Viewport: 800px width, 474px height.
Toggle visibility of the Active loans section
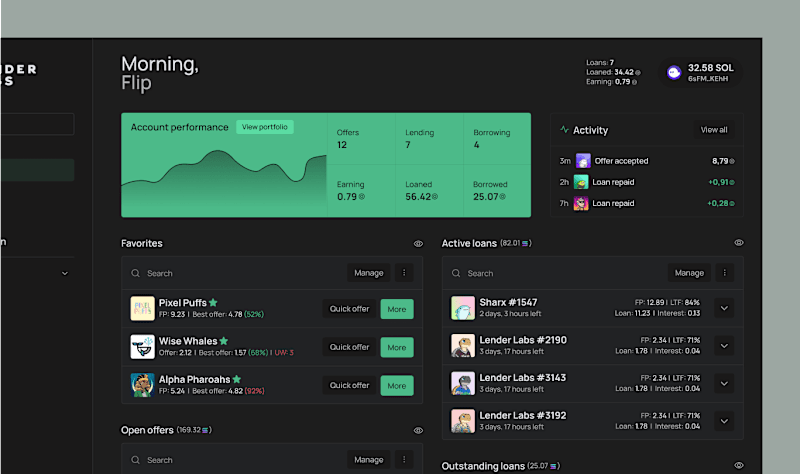pos(739,243)
